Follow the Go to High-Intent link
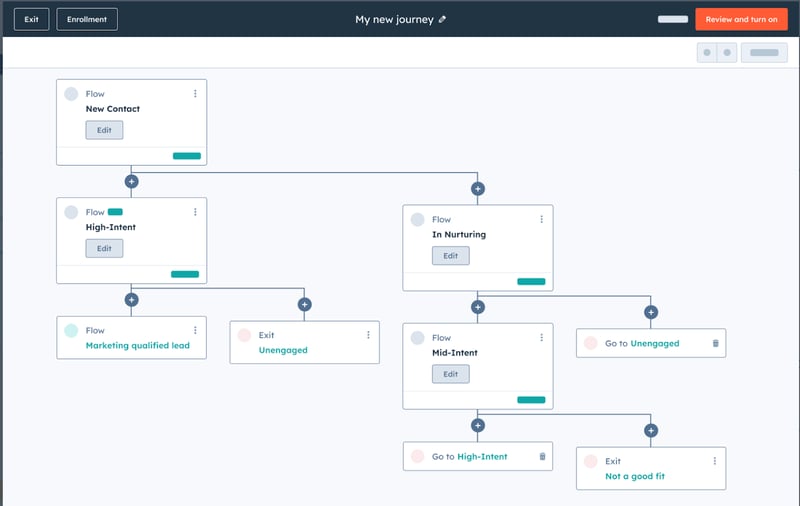 (482, 457)
